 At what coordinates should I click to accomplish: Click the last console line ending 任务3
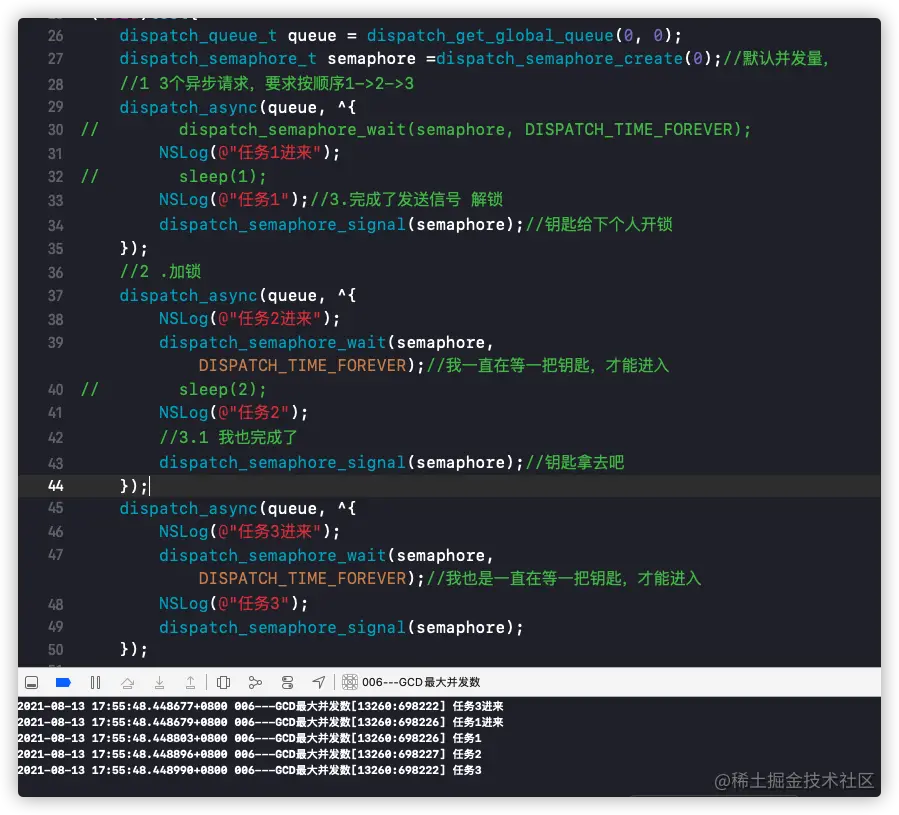[249, 770]
